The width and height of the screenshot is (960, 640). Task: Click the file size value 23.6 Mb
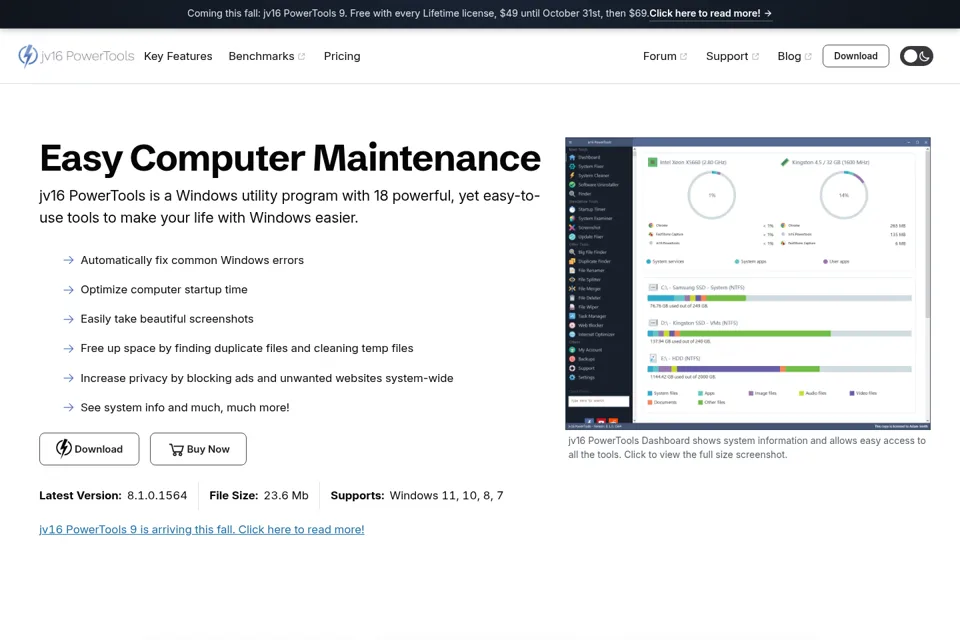coord(286,495)
